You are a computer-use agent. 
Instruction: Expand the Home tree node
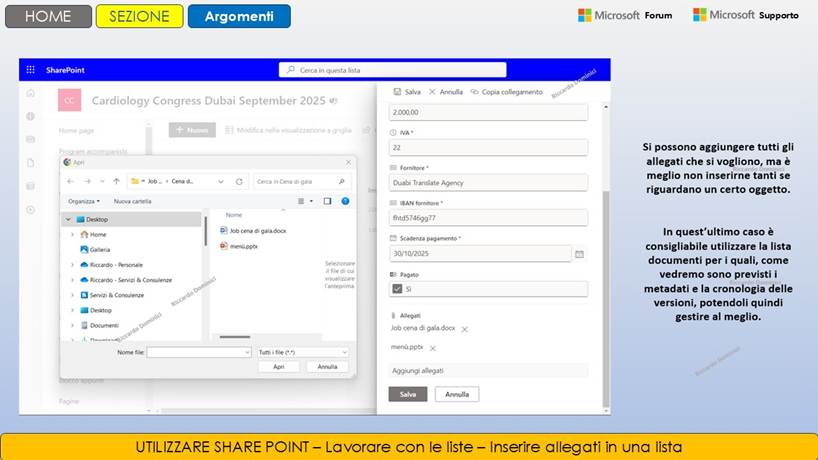tap(73, 235)
